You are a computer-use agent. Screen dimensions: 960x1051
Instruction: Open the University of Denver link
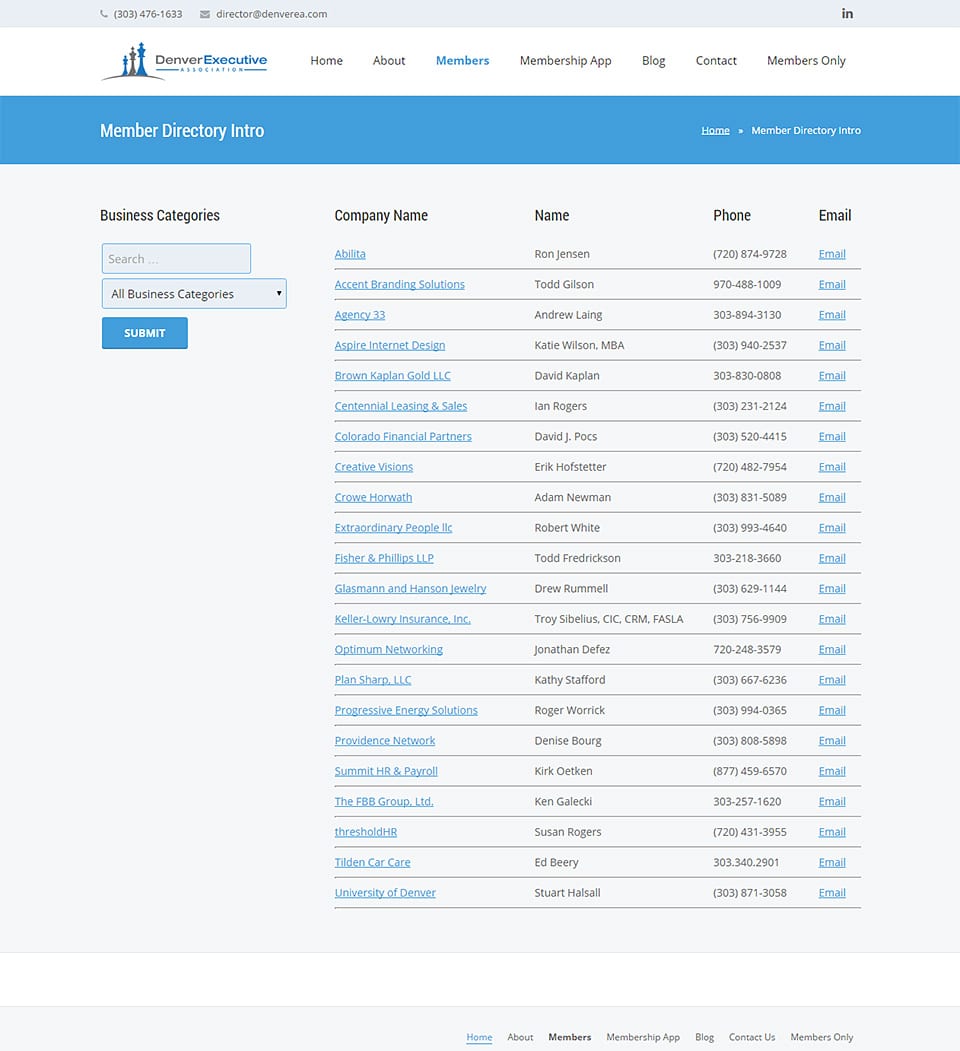tap(385, 893)
